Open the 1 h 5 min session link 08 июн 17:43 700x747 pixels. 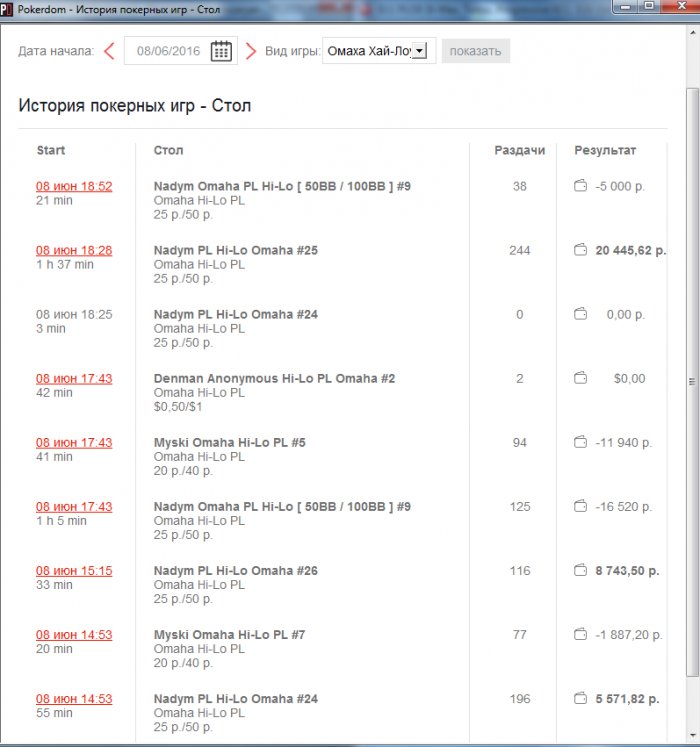(74, 506)
